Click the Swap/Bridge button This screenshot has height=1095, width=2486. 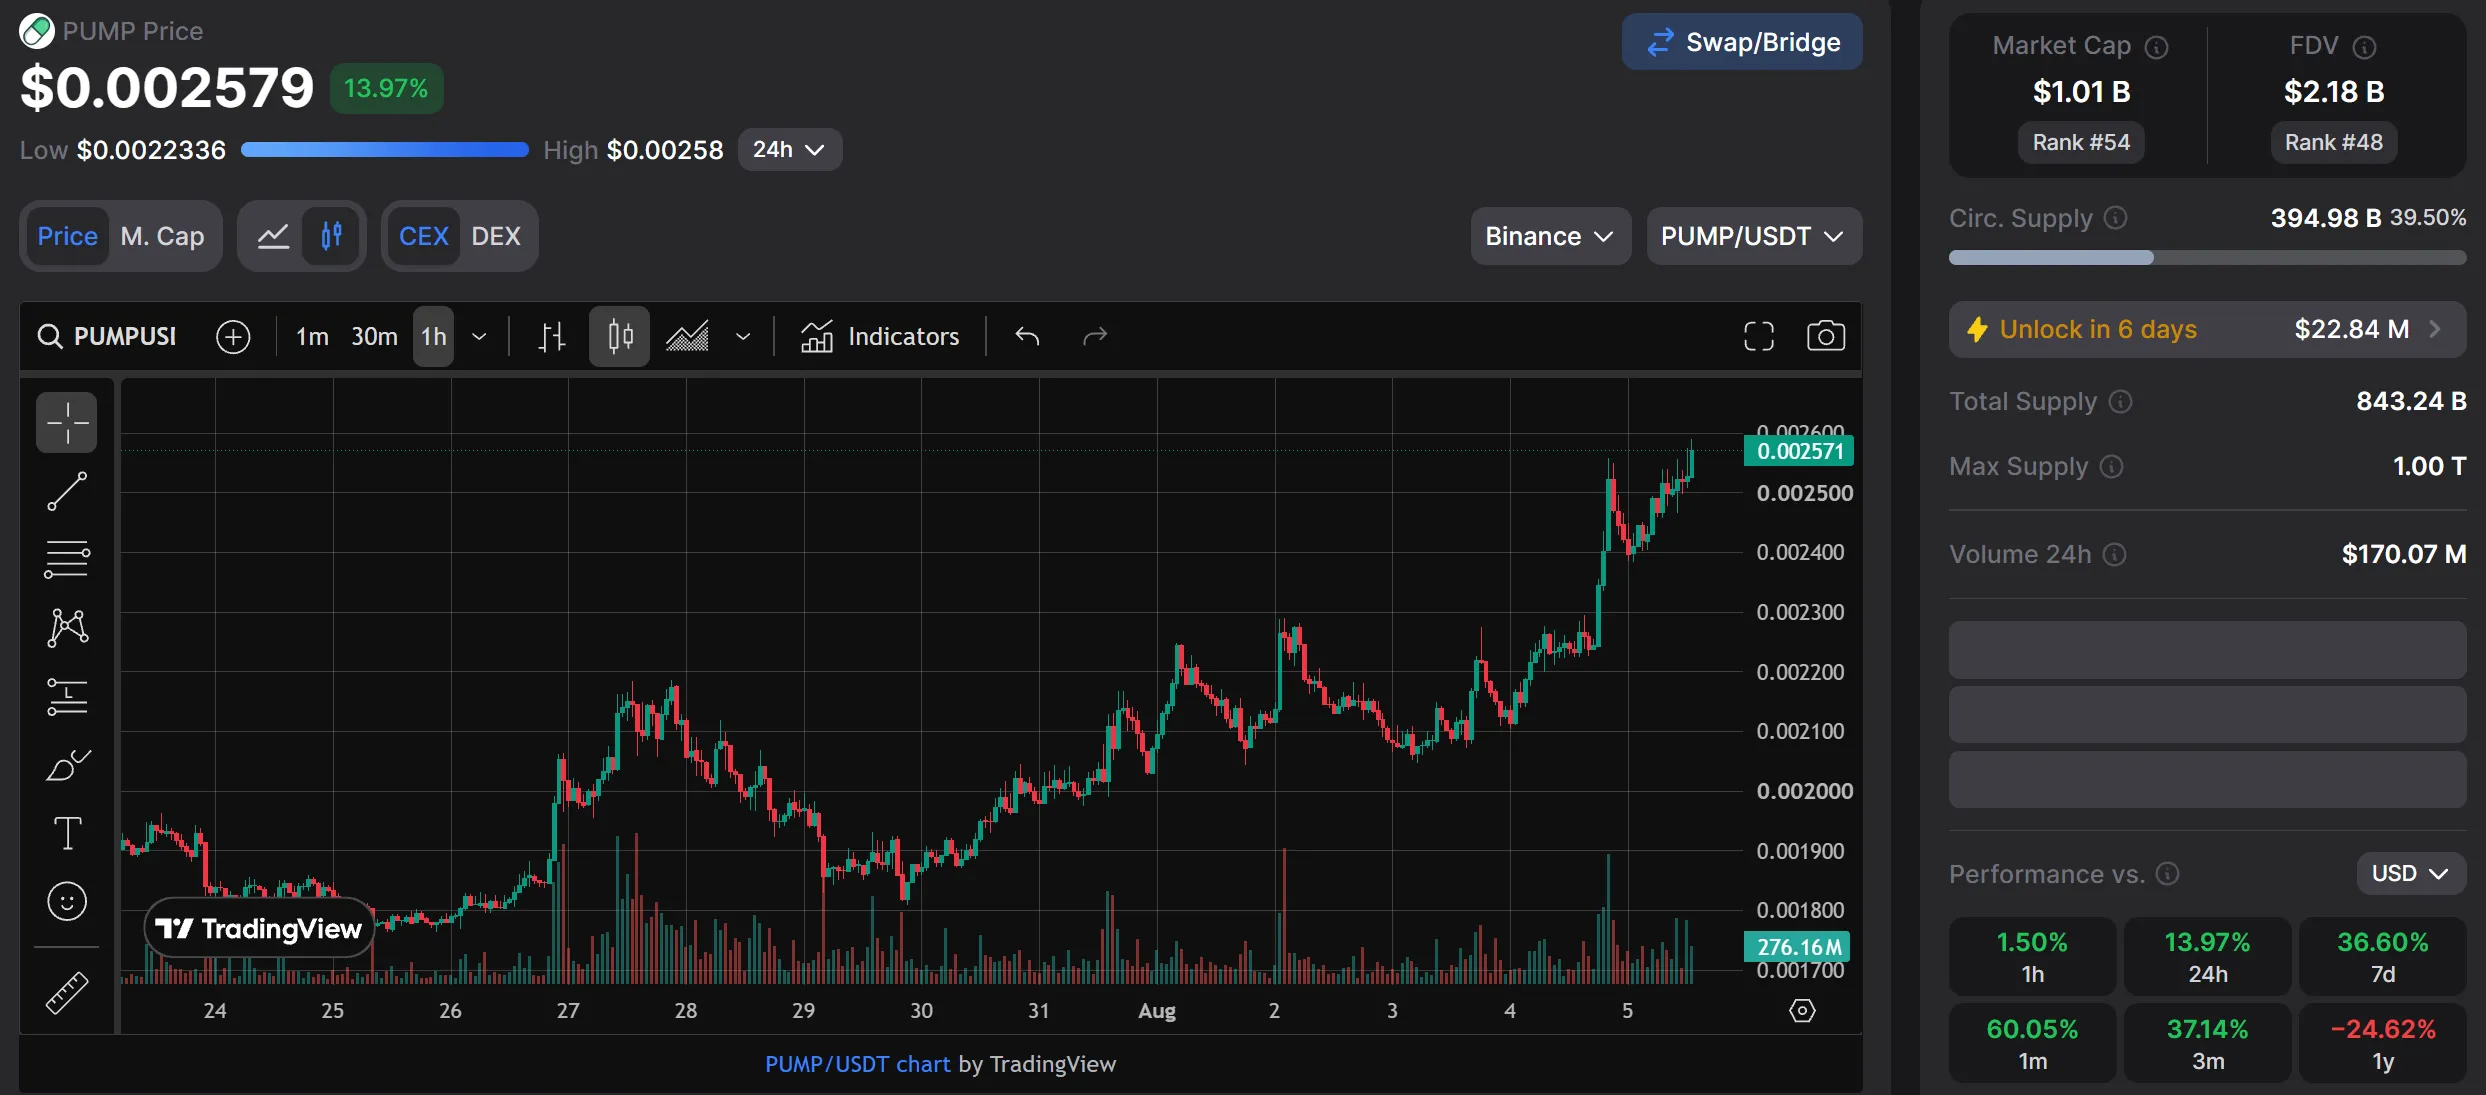(1741, 42)
